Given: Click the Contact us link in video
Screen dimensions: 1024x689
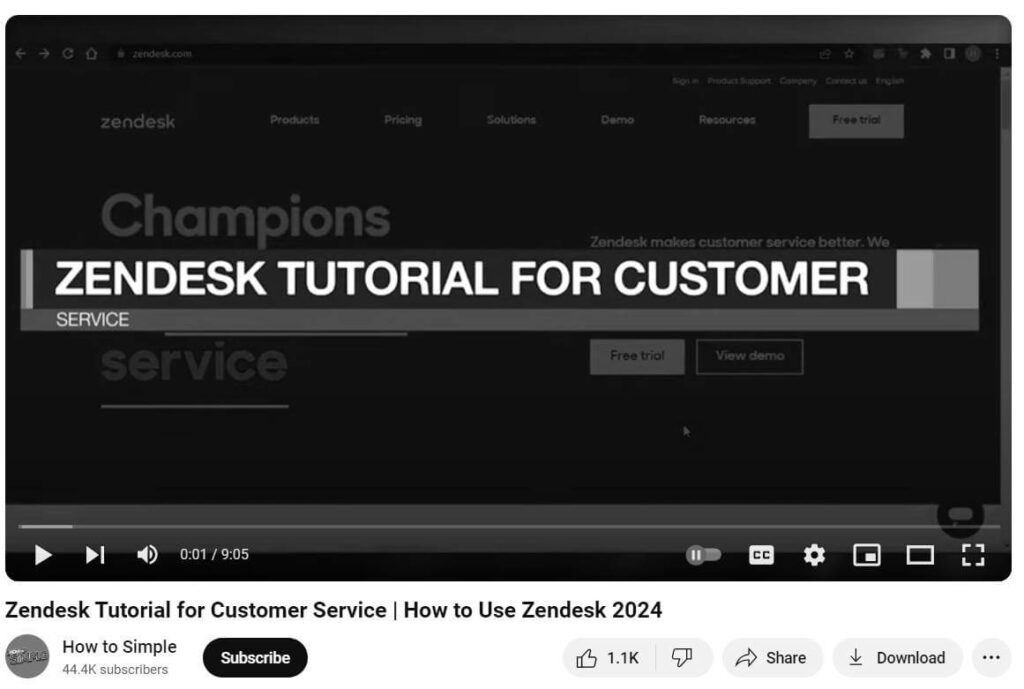Looking at the screenshot, I should click(846, 81).
